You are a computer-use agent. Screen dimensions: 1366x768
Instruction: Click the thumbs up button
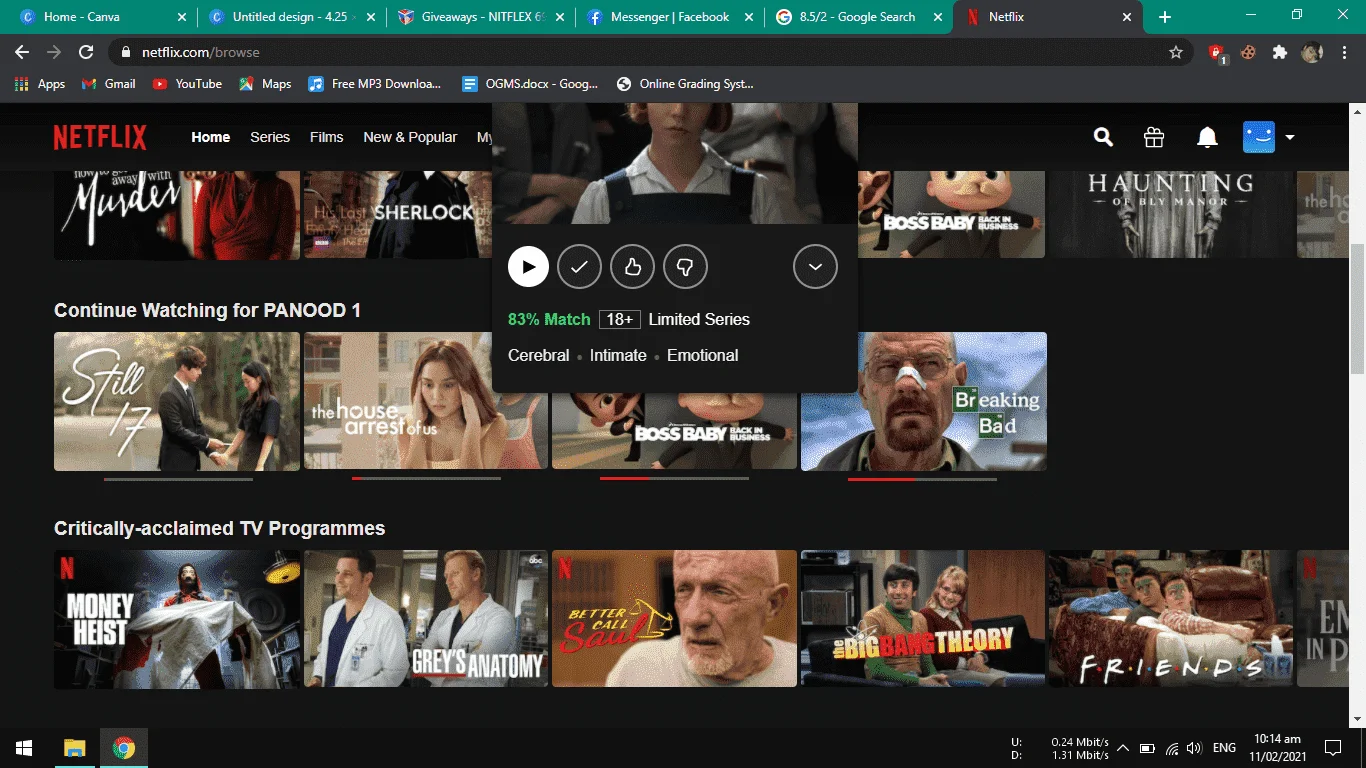click(x=632, y=267)
